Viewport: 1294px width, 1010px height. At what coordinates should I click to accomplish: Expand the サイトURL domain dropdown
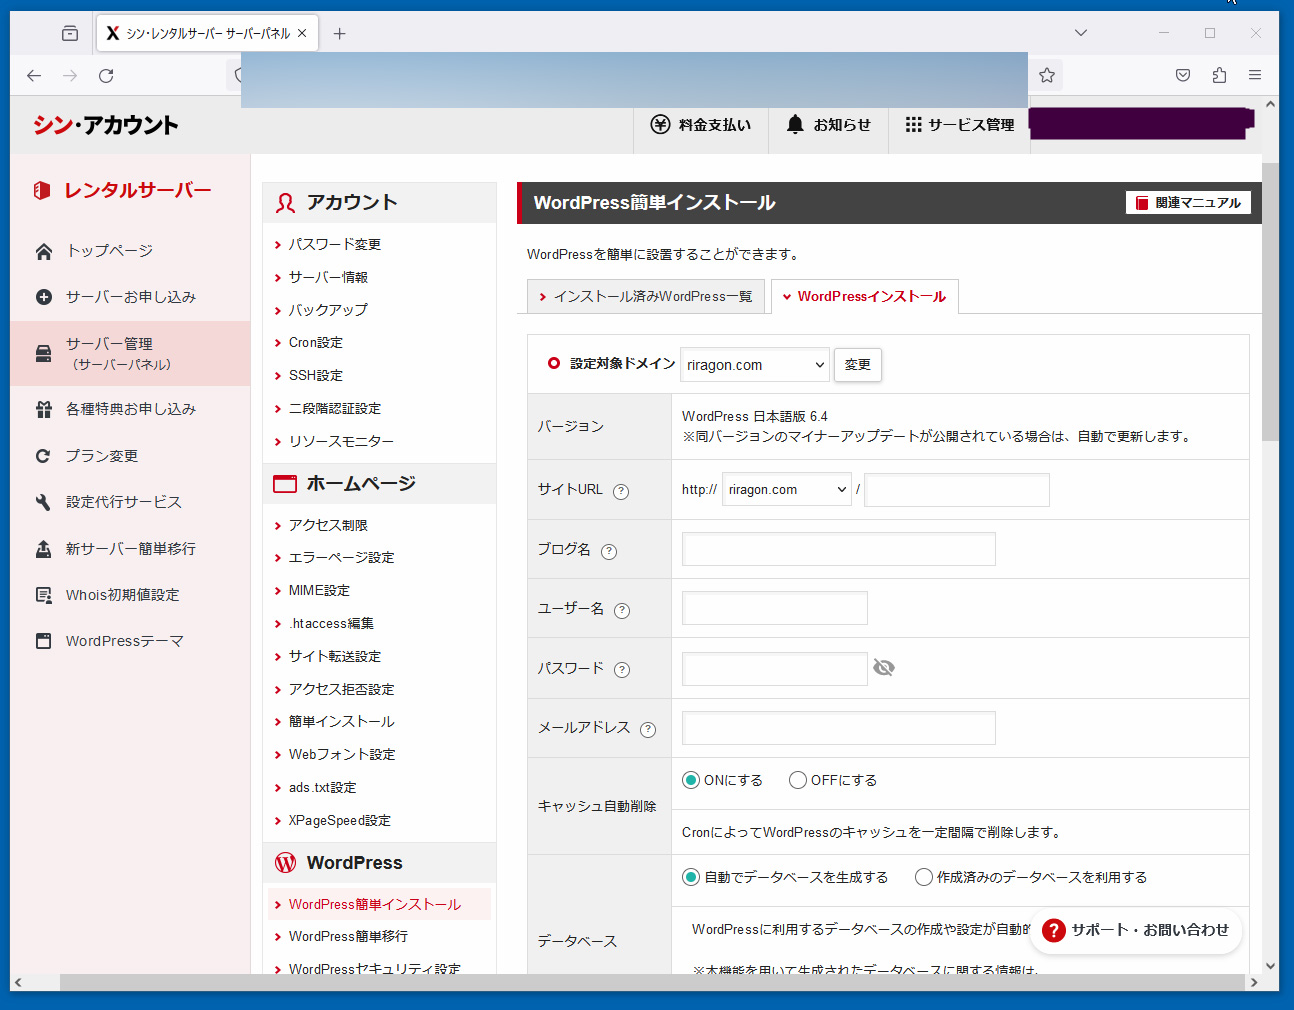[786, 490]
